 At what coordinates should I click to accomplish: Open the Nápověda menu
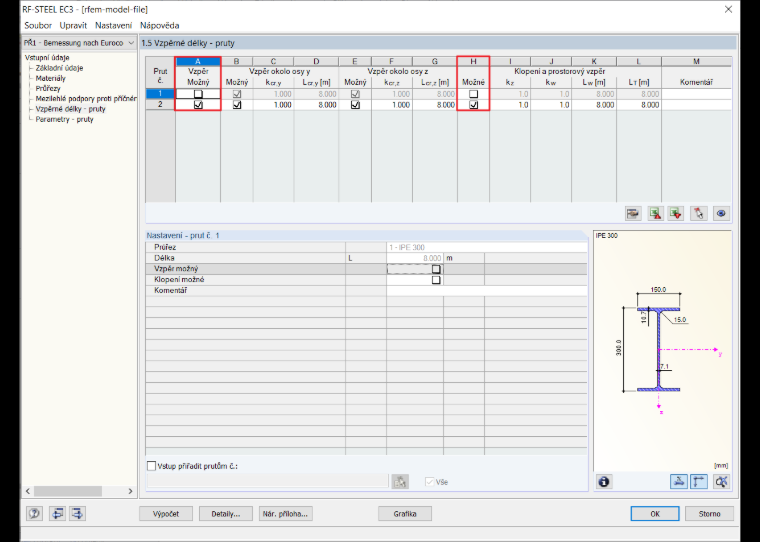tap(159, 25)
